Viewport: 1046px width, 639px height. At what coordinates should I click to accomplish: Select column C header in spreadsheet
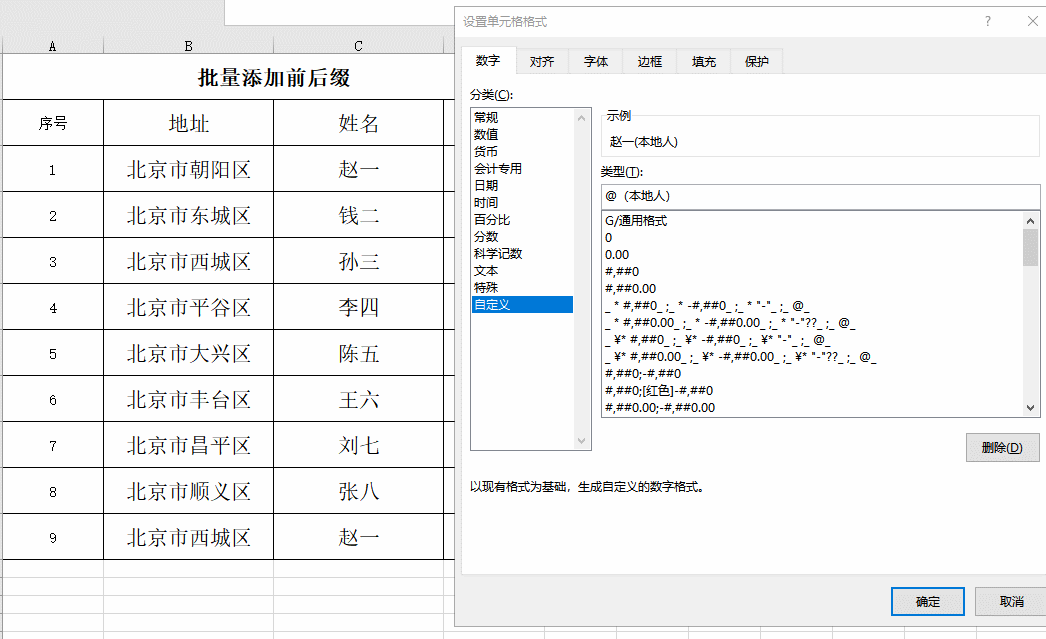pos(358,46)
